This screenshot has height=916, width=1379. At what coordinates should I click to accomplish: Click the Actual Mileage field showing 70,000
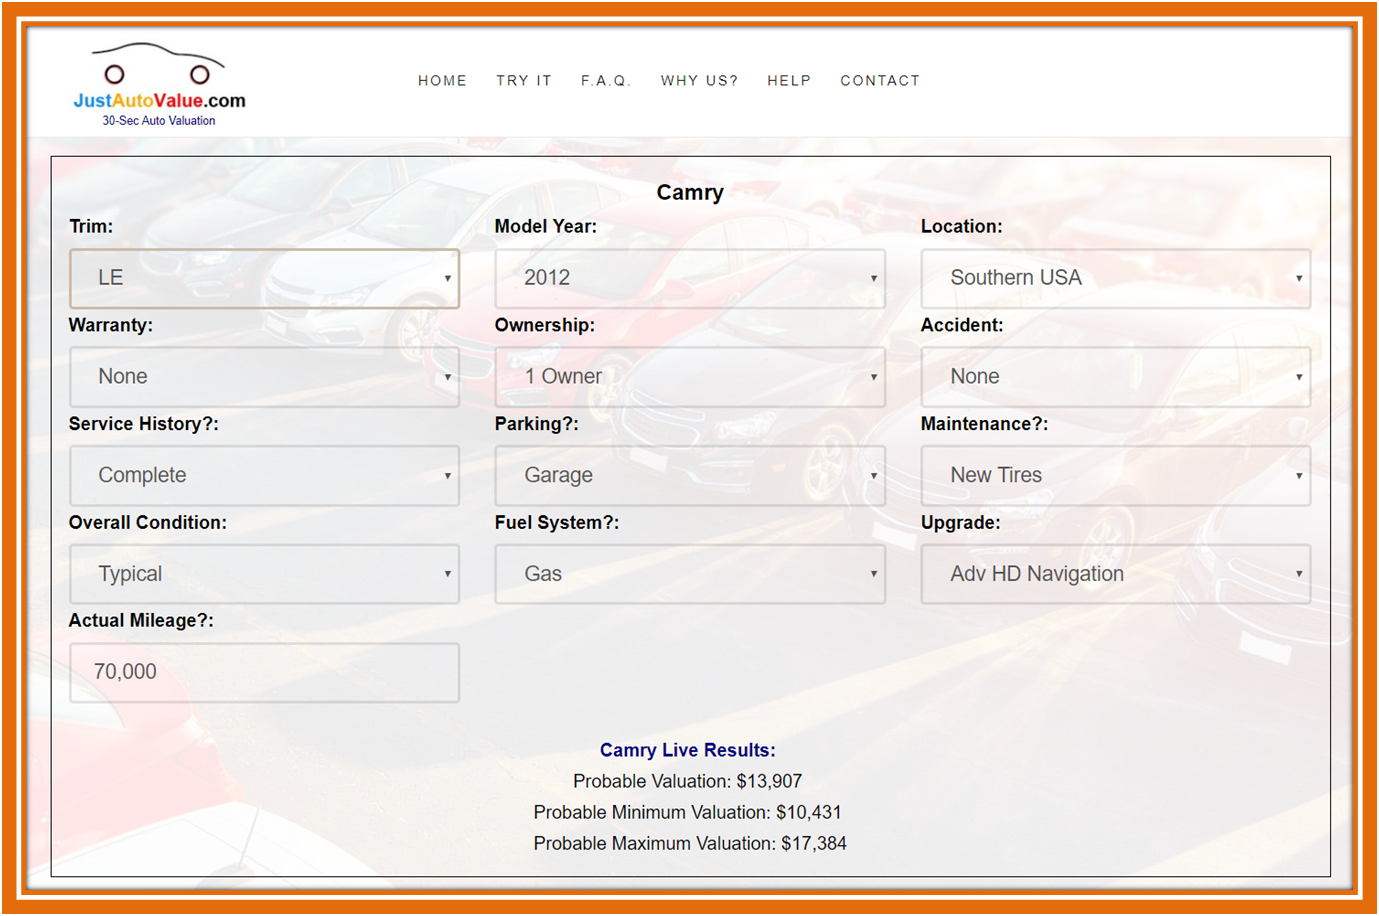pos(264,672)
